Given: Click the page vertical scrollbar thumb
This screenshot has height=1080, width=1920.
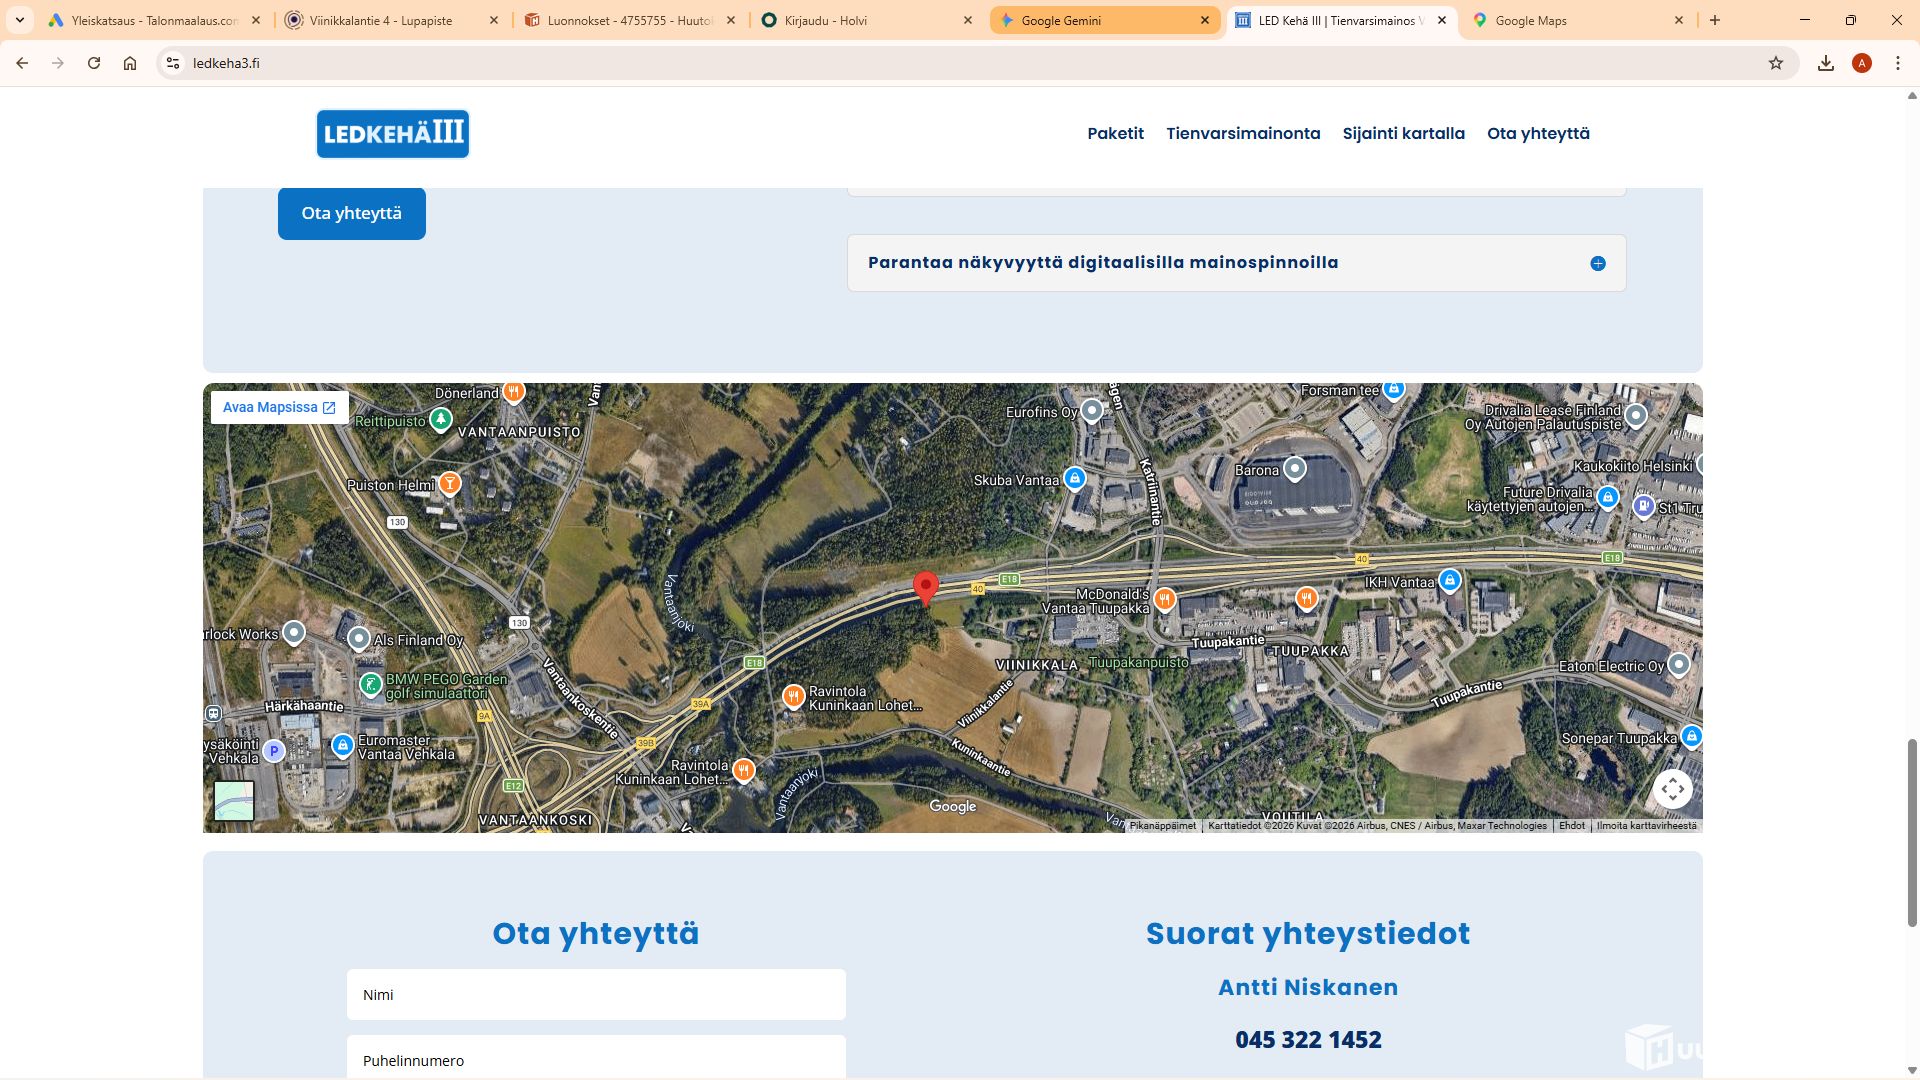Looking at the screenshot, I should coord(1912,832).
